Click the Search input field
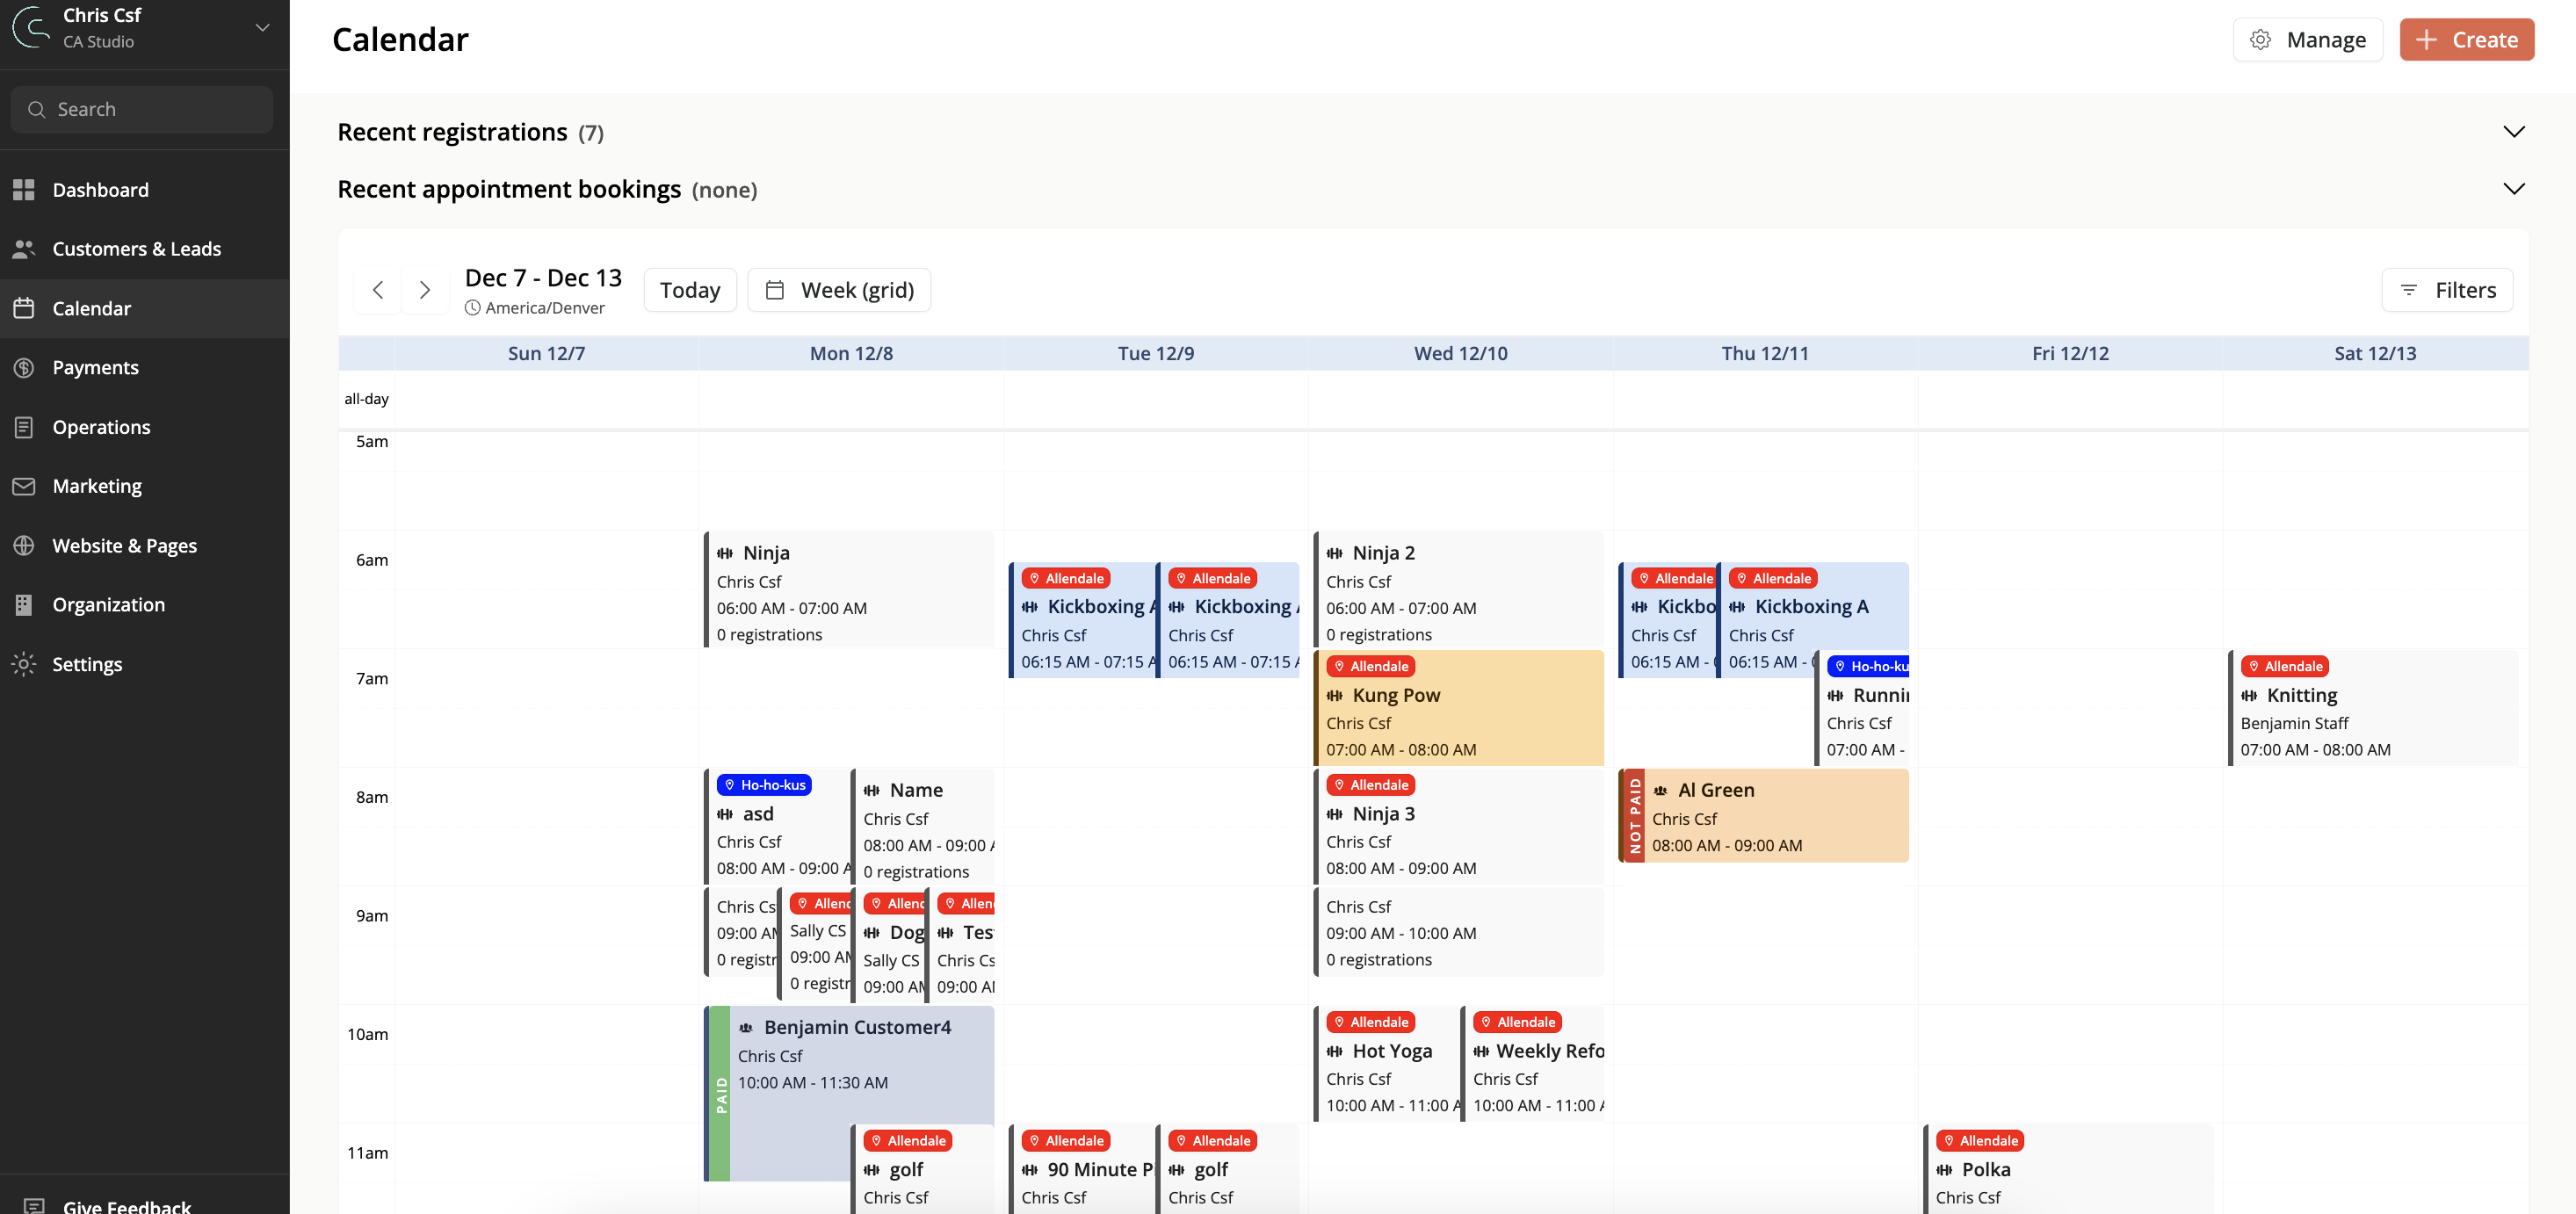The image size is (2576, 1214). (x=142, y=109)
